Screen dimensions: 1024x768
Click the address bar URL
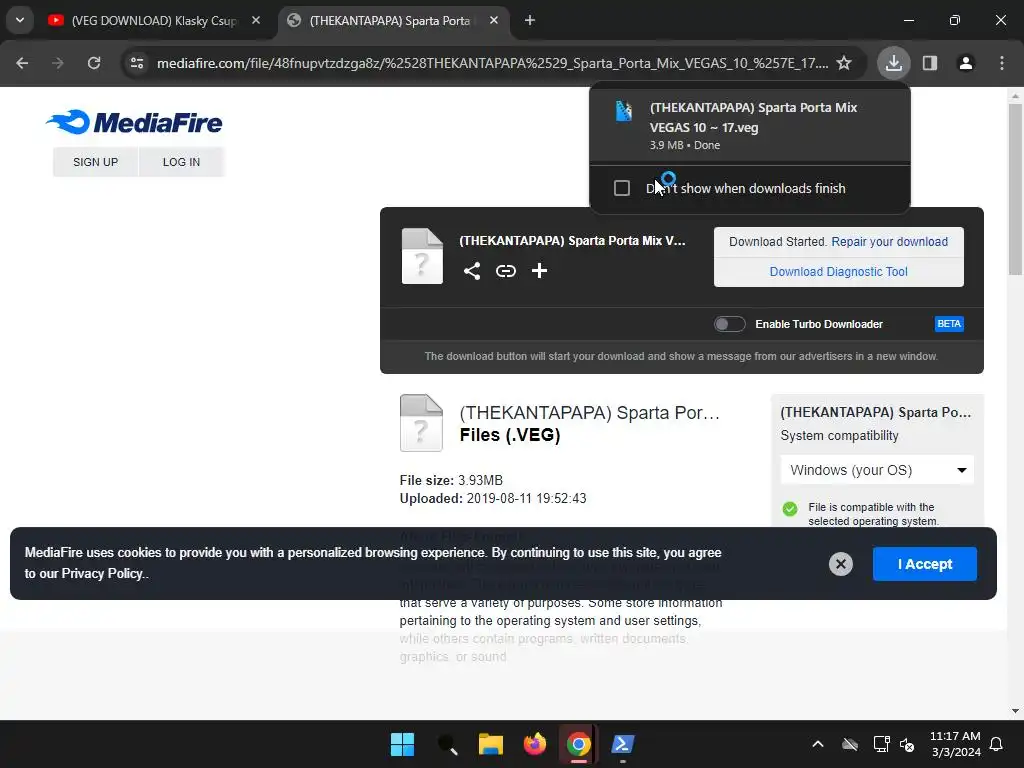(492, 63)
